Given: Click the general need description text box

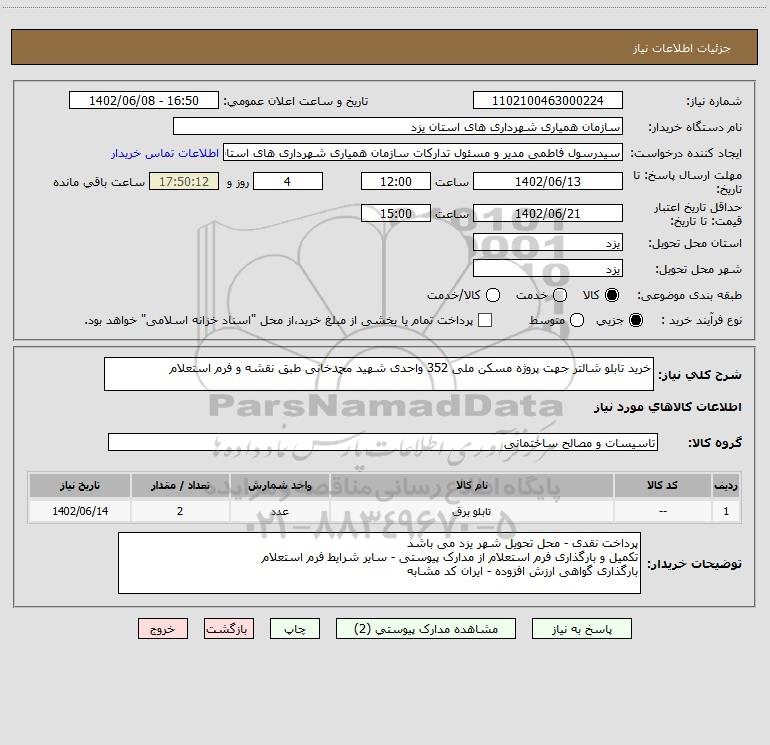Looking at the screenshot, I should [379, 374].
